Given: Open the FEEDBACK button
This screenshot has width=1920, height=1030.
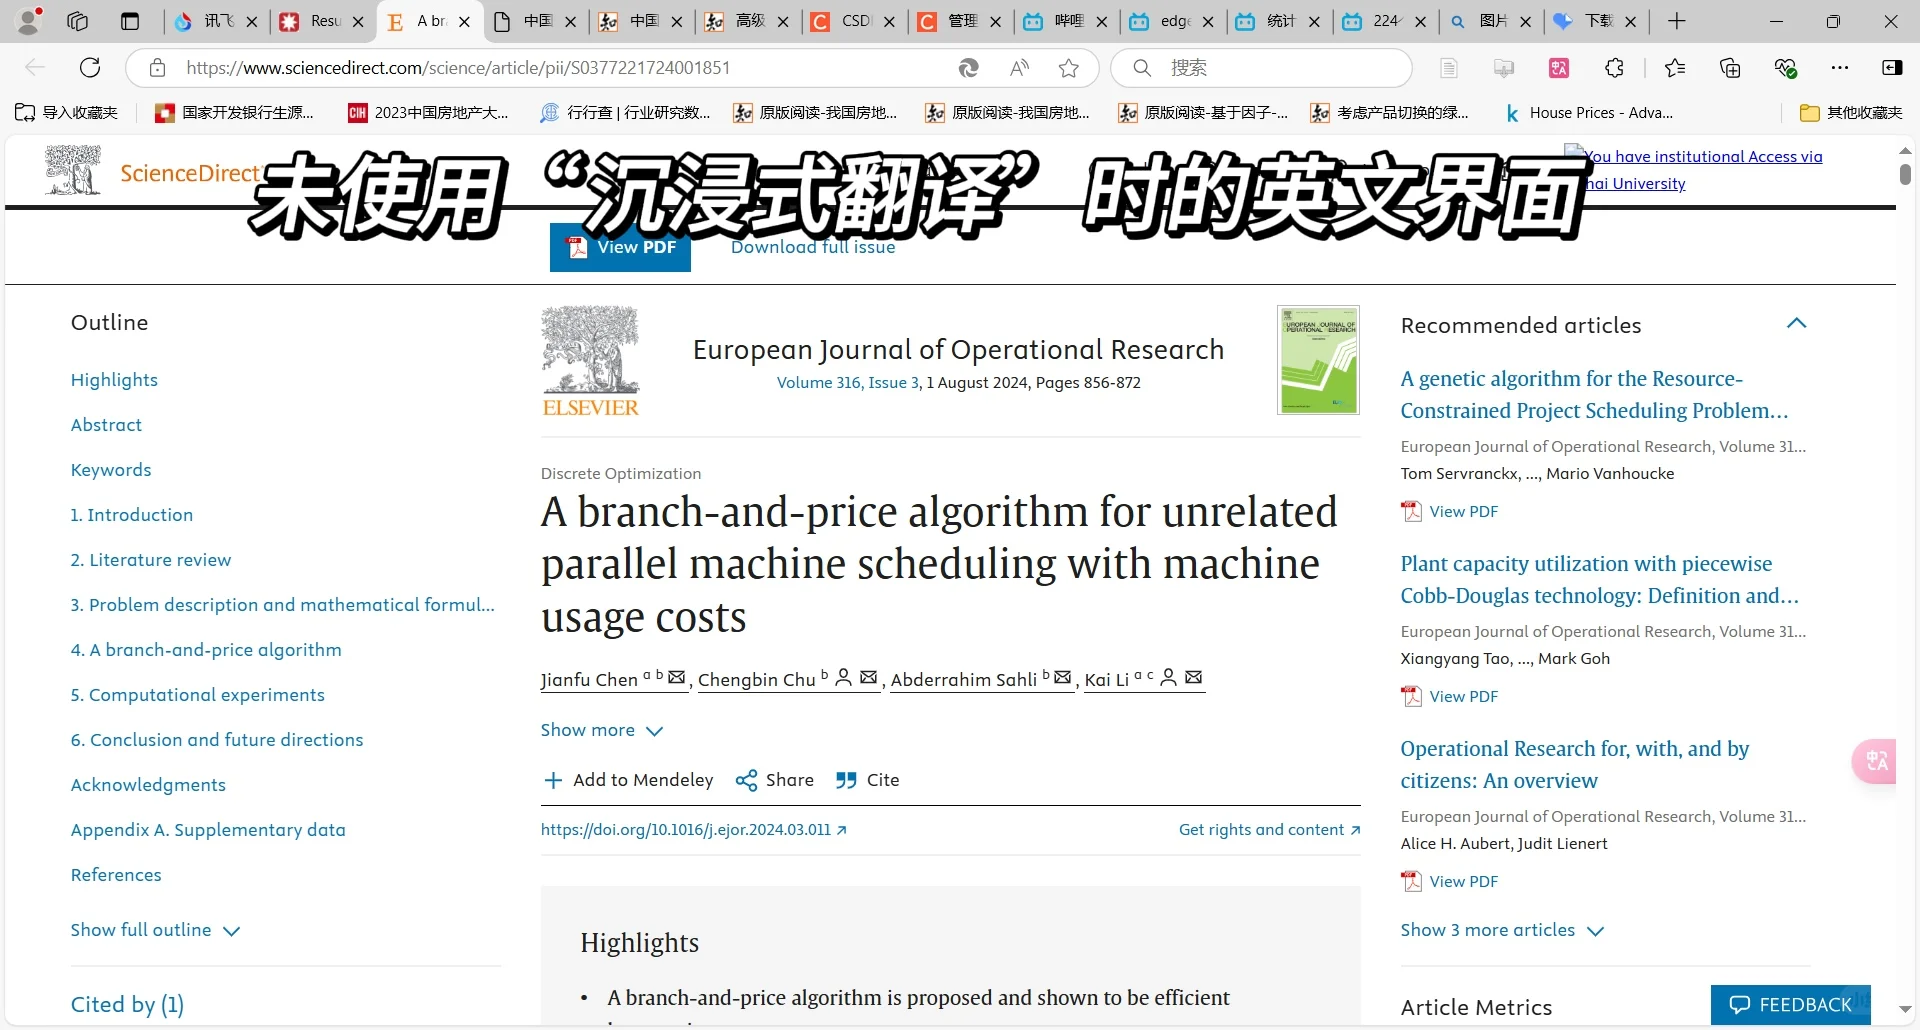Looking at the screenshot, I should click(1790, 1005).
